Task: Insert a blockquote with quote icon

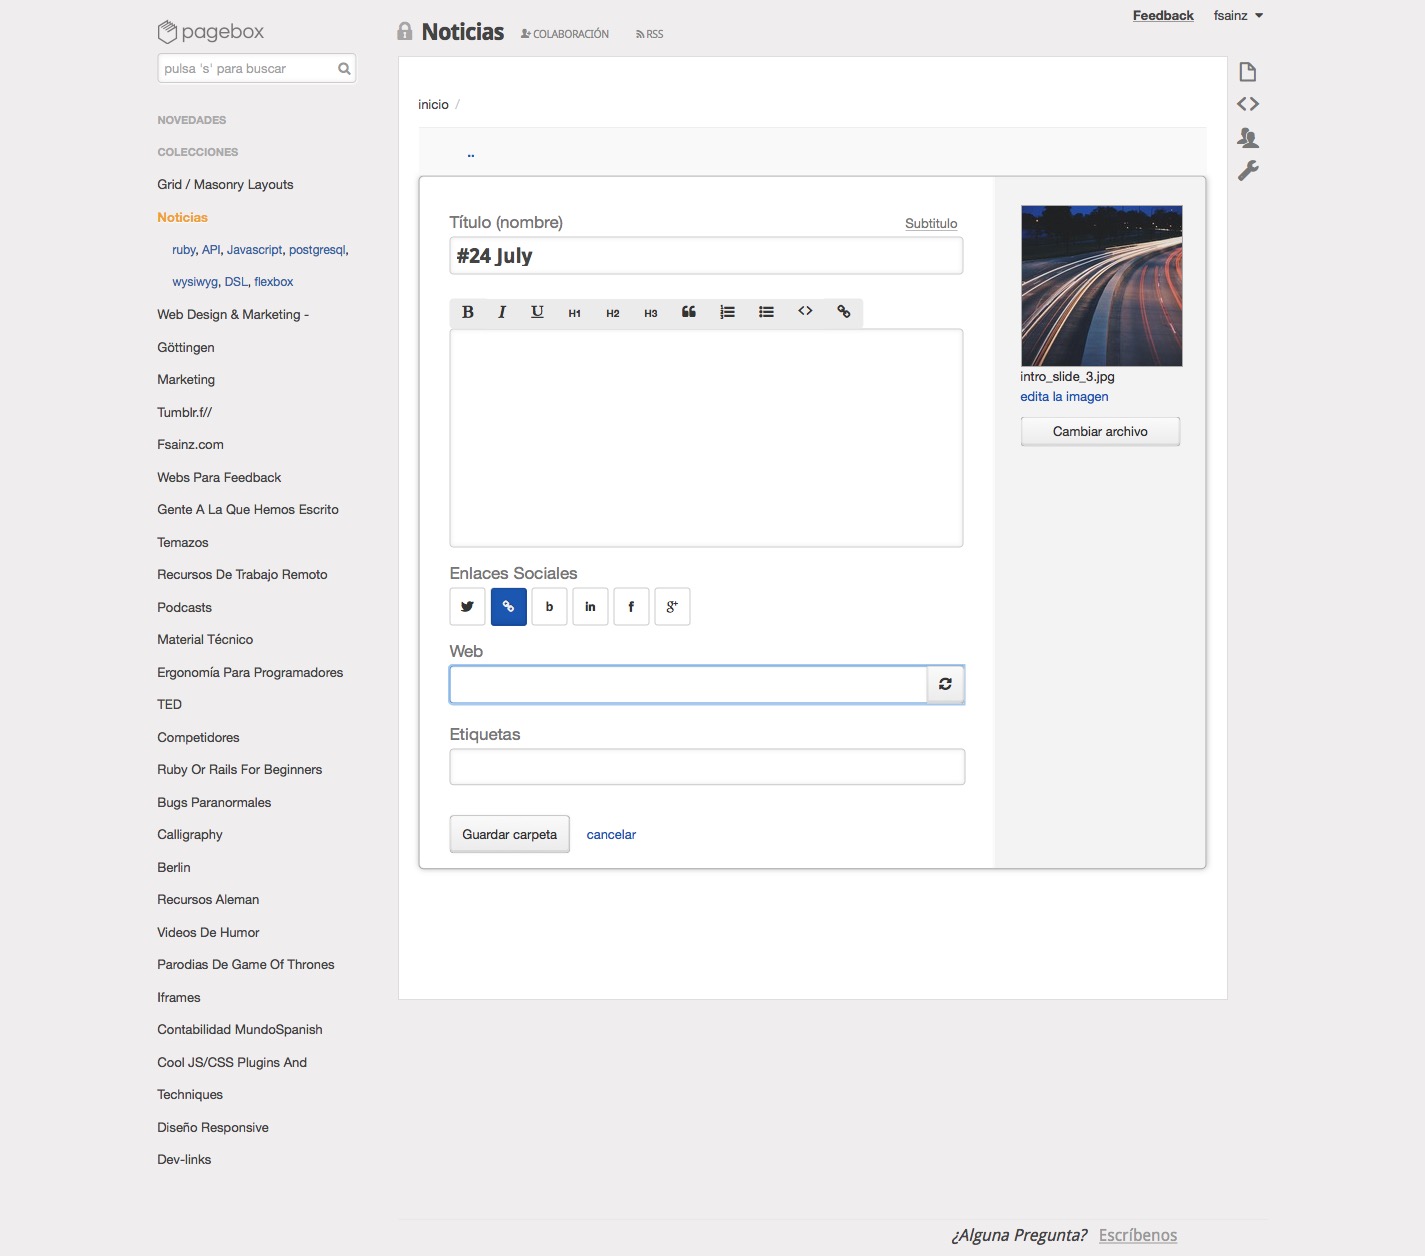Action: (689, 312)
